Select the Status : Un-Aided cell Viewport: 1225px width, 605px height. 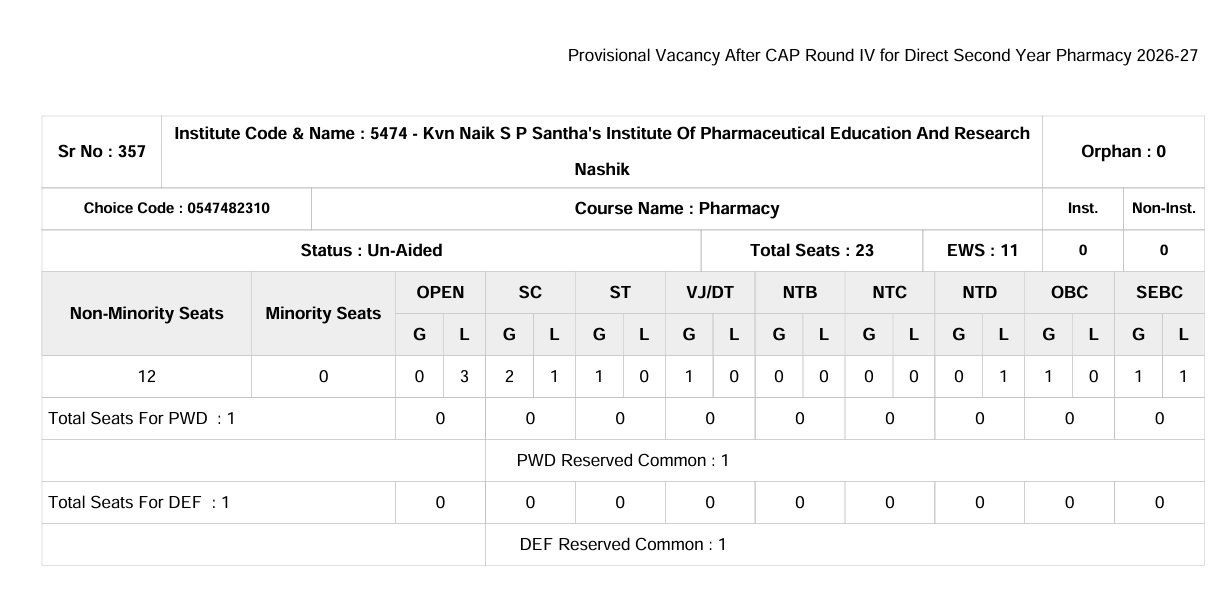pos(372,251)
